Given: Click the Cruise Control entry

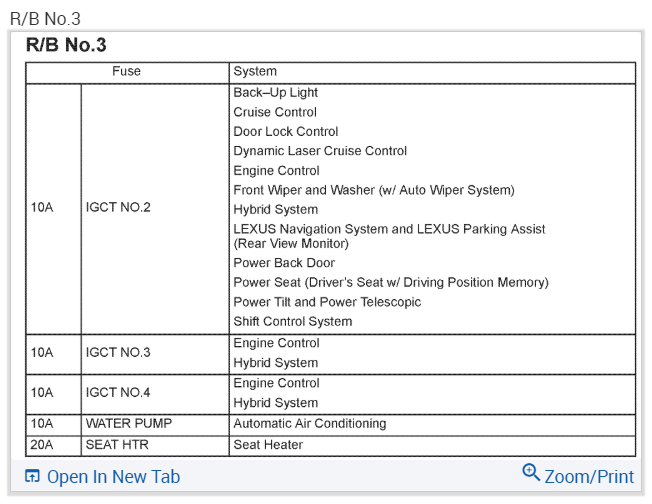Looking at the screenshot, I should 275,112.
